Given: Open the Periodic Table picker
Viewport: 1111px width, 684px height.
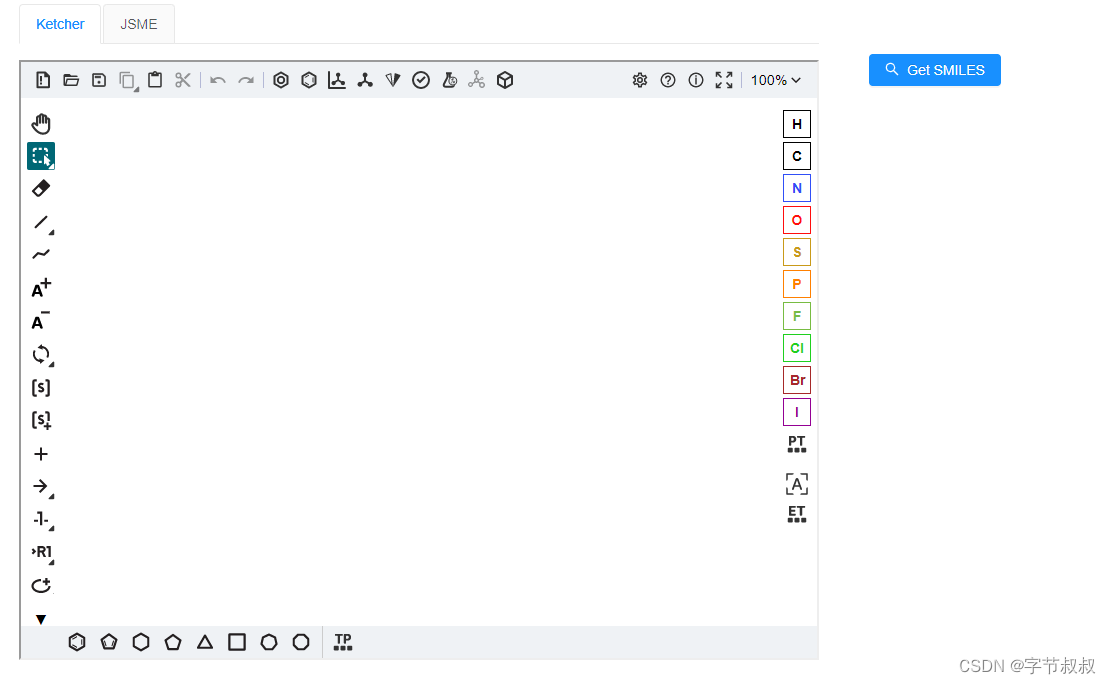Looking at the screenshot, I should pos(796,443).
